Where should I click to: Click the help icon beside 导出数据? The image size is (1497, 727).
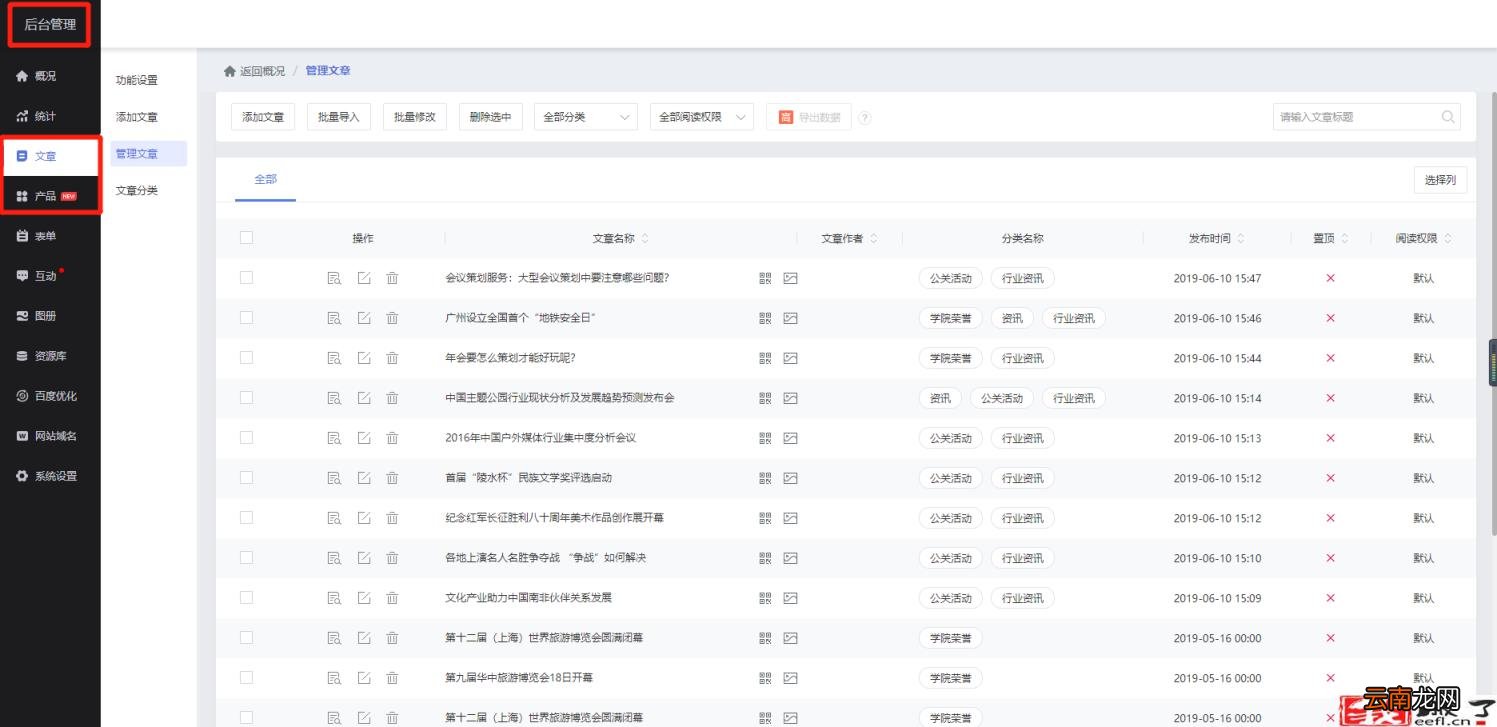tap(865, 118)
